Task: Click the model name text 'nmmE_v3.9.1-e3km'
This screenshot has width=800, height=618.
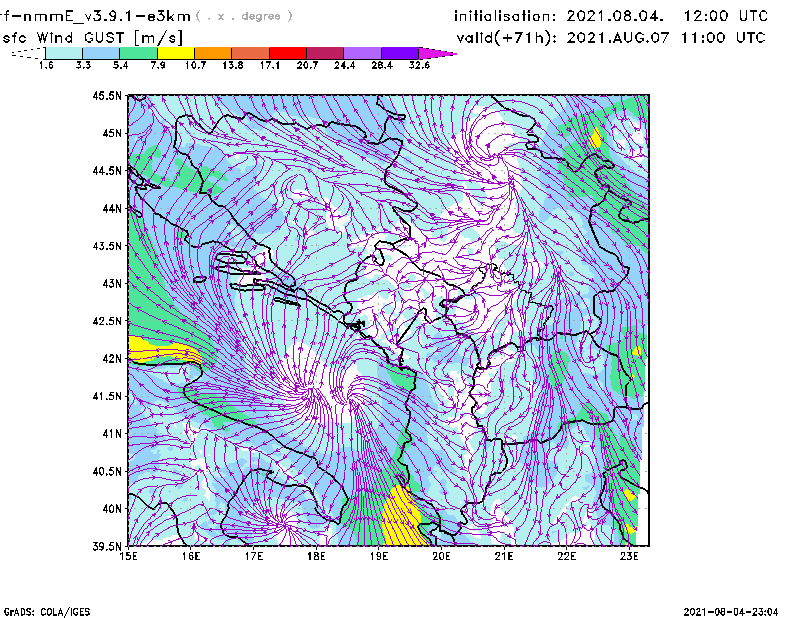Action: pos(106,16)
